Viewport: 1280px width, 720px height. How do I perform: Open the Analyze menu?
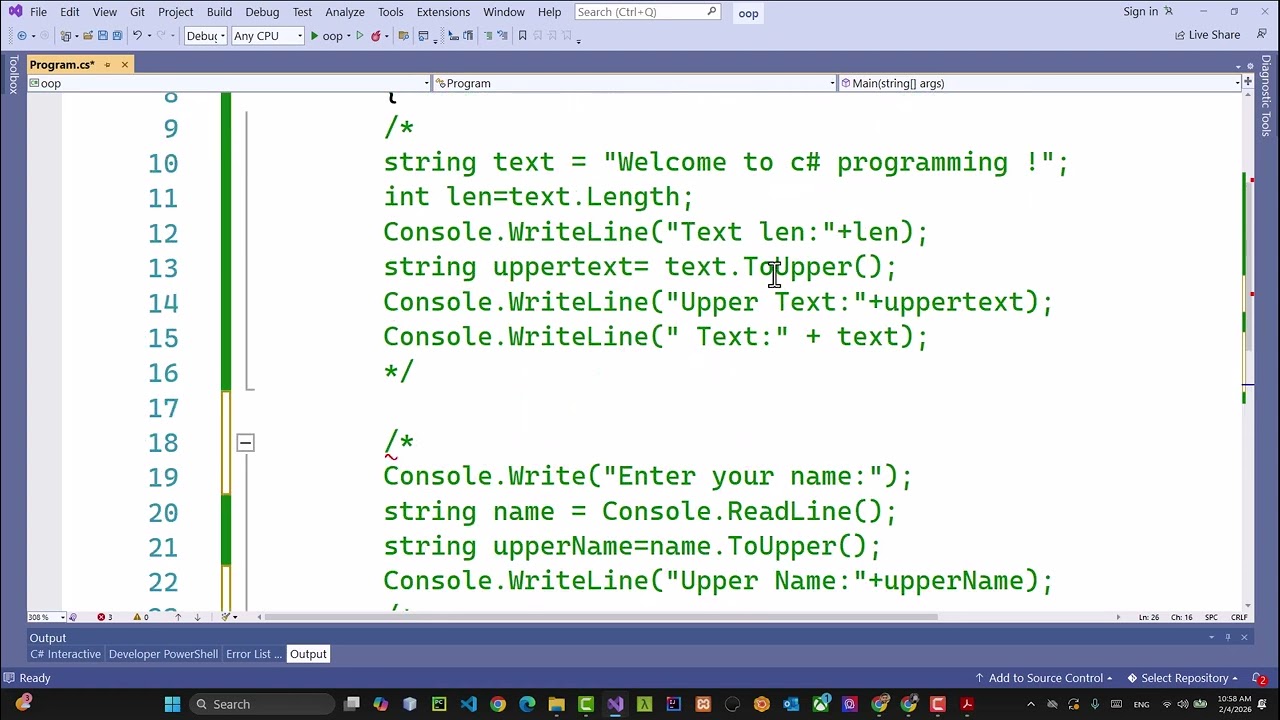(x=344, y=12)
